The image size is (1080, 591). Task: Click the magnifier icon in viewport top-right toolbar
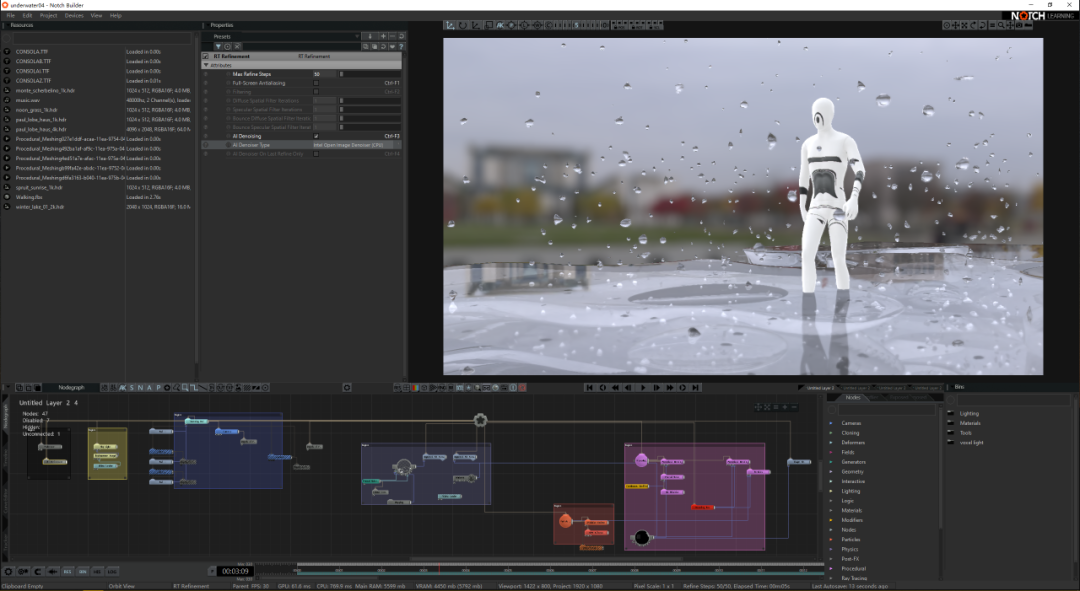[1001, 25]
